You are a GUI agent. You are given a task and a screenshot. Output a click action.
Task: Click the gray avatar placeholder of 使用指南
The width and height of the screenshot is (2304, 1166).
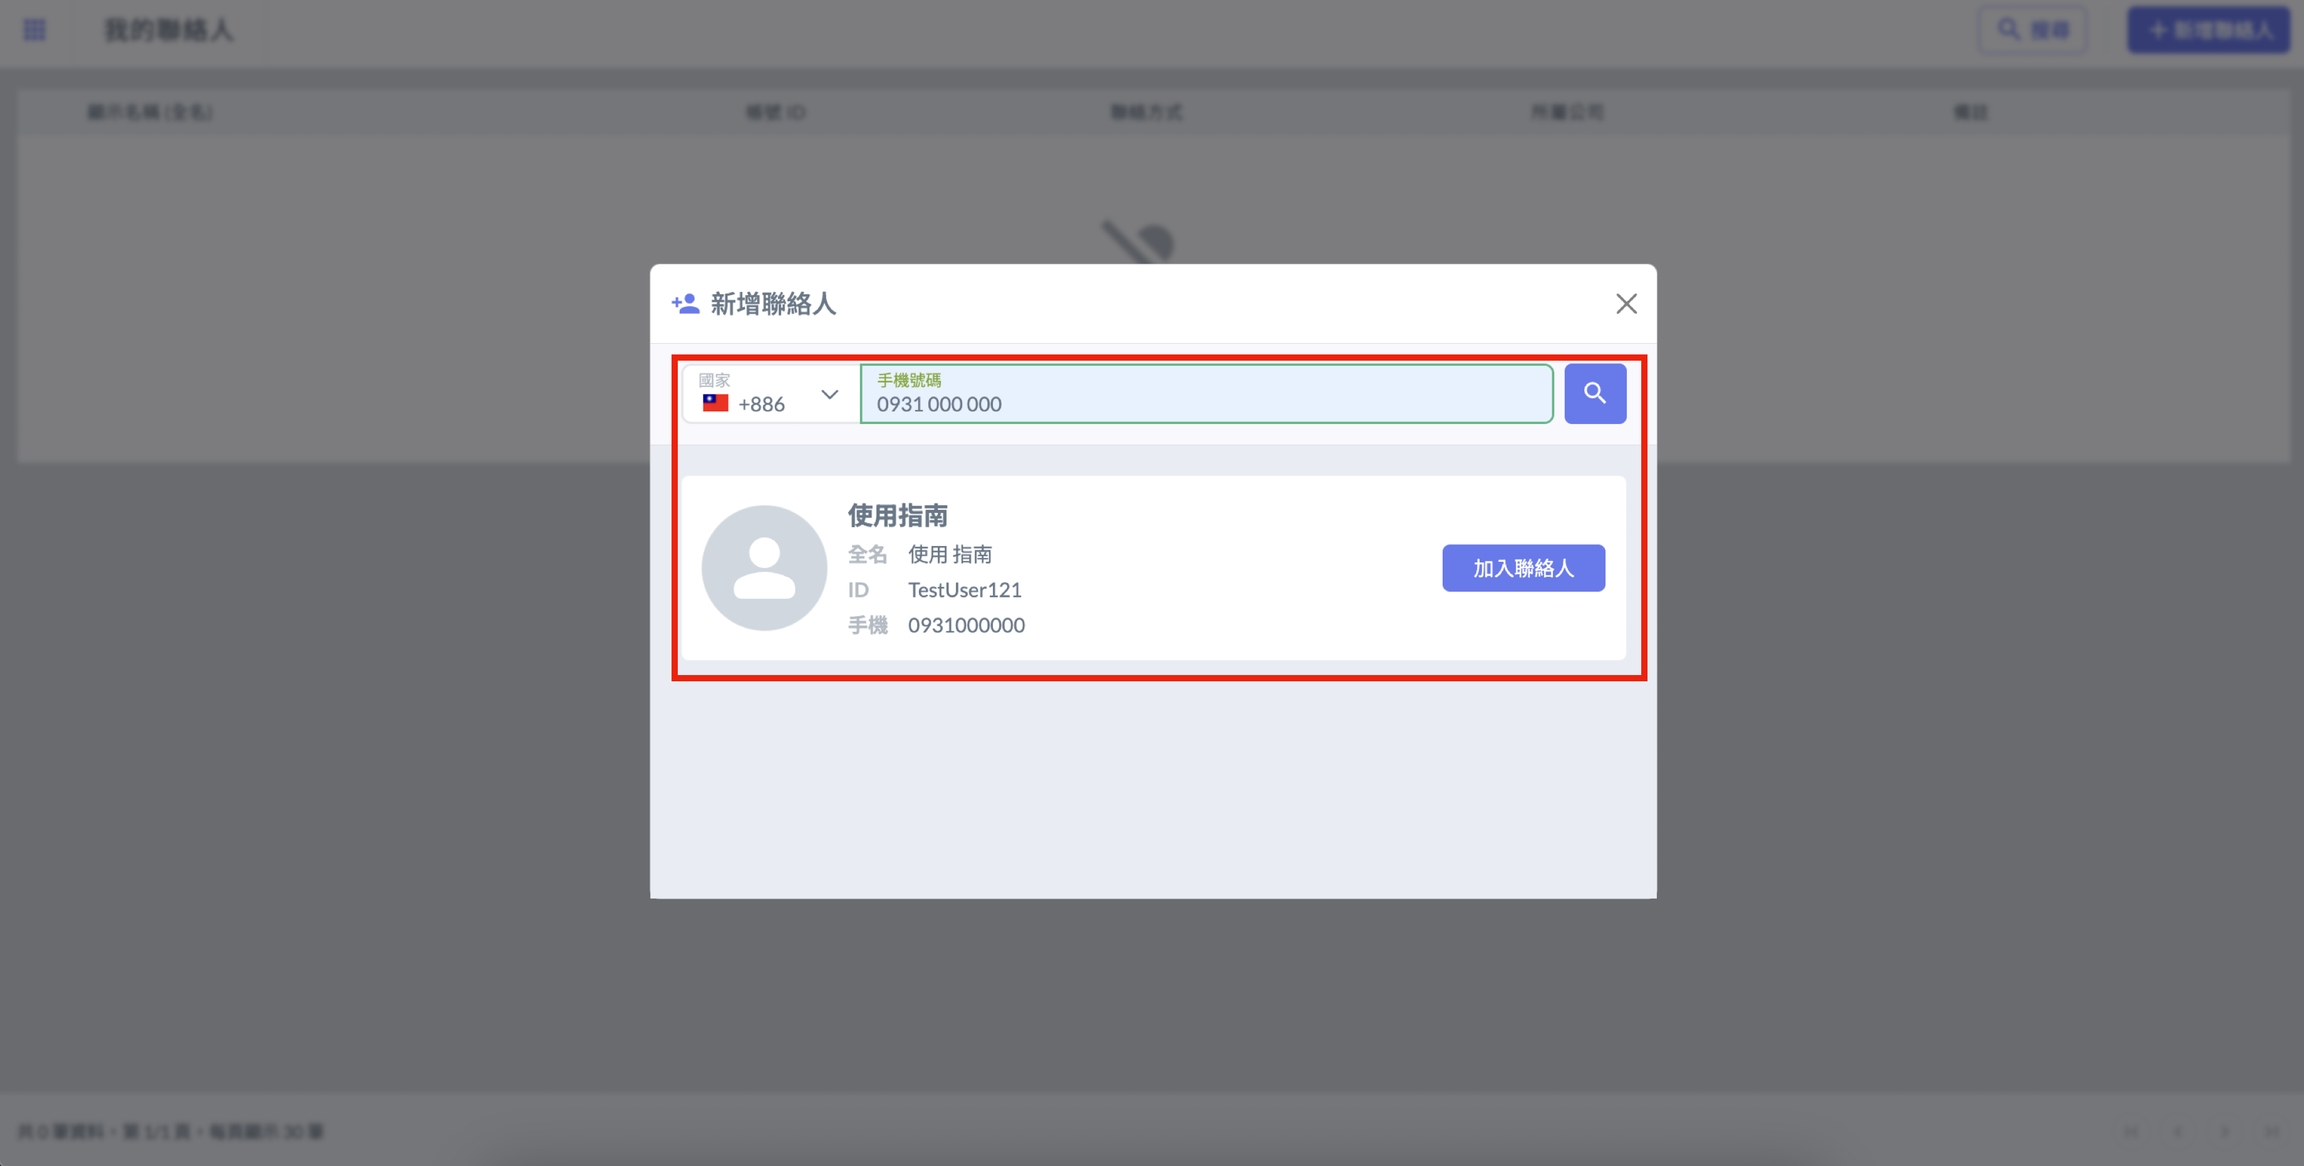(x=764, y=568)
